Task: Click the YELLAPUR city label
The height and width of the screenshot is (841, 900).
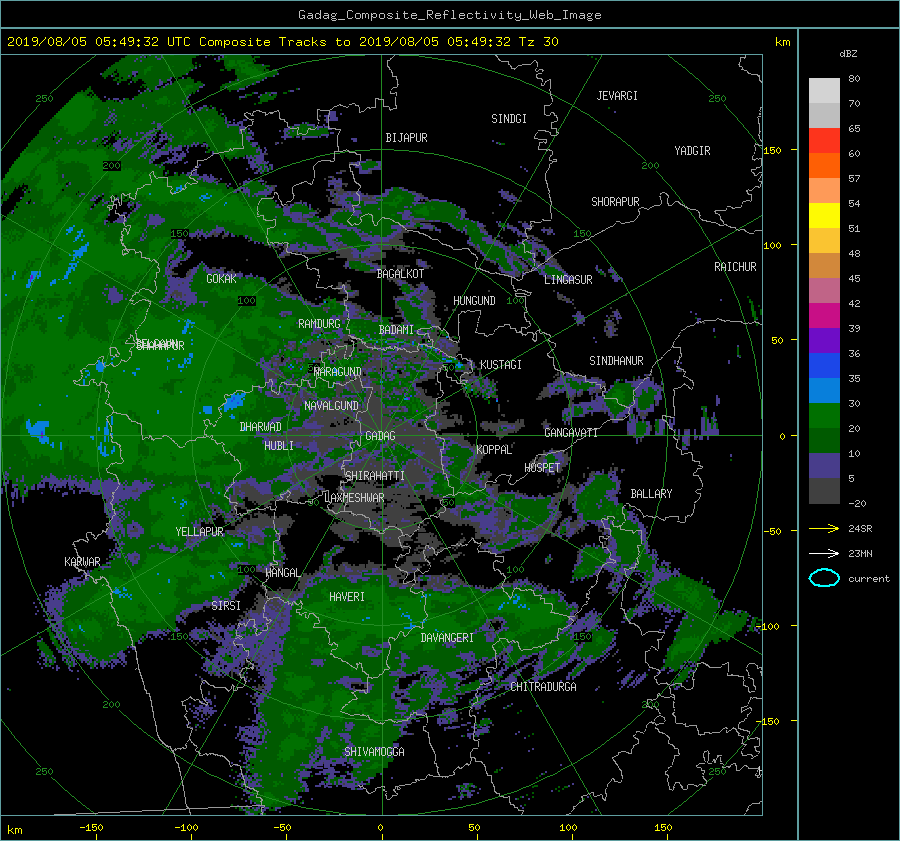Action: point(199,532)
